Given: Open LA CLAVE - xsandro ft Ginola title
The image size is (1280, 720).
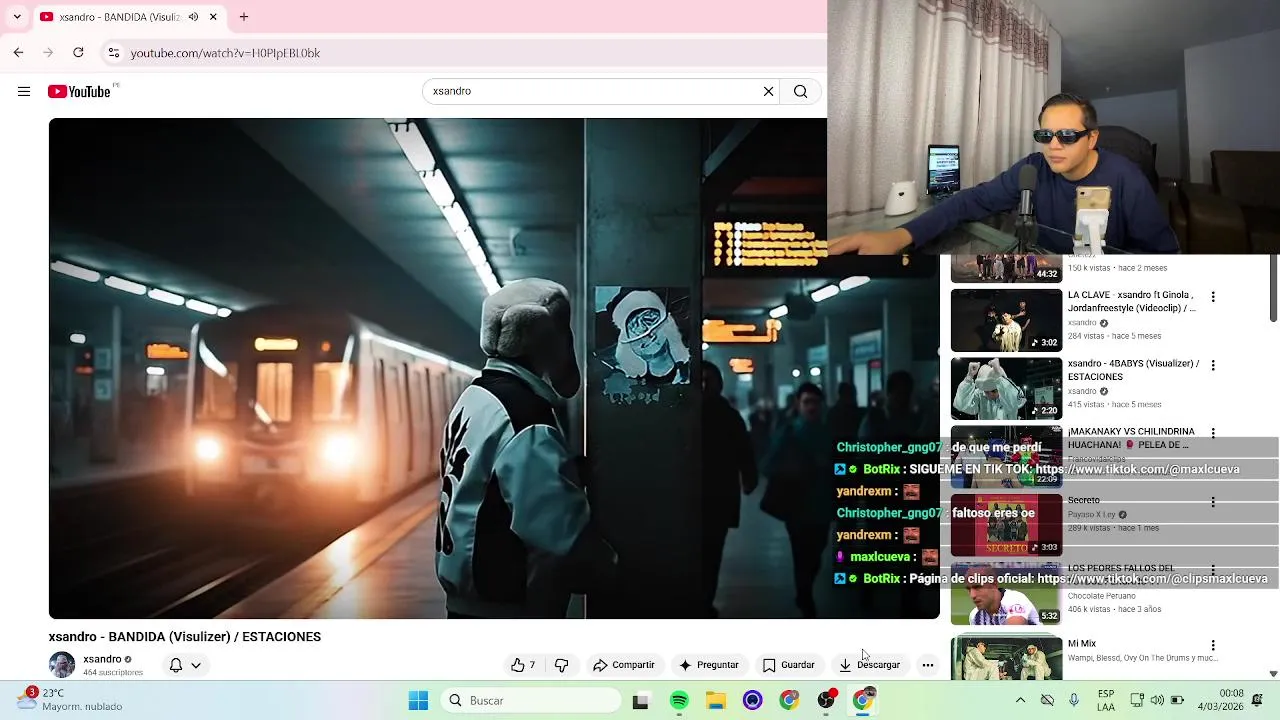Looking at the screenshot, I should click(x=1132, y=302).
